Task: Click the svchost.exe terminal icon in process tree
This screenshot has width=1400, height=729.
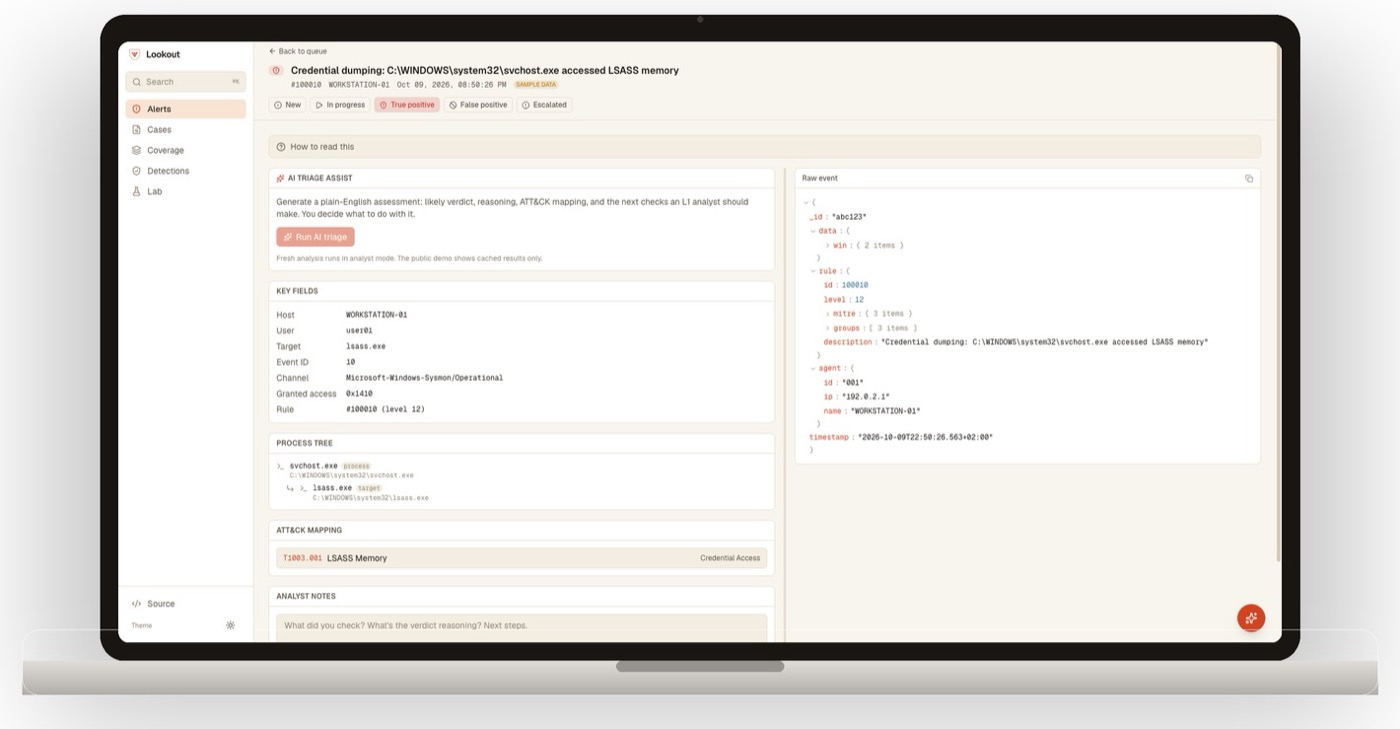Action: tap(281, 466)
